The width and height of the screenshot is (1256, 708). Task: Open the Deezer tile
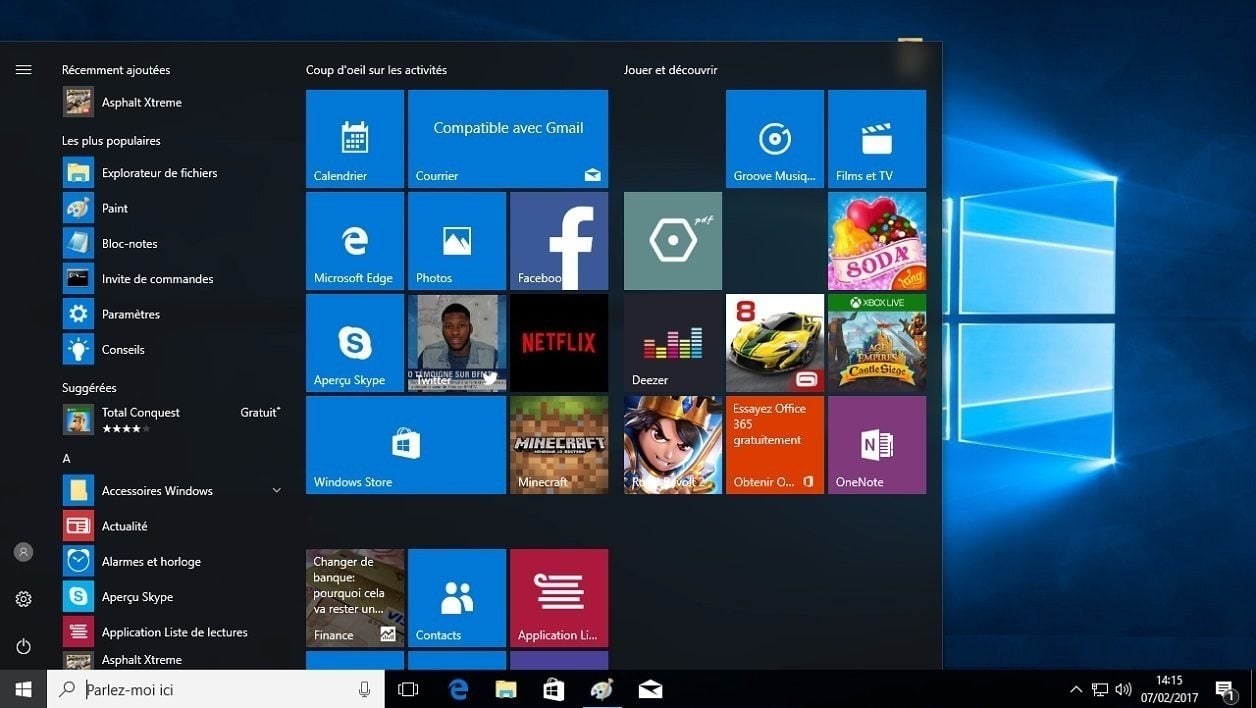point(673,343)
